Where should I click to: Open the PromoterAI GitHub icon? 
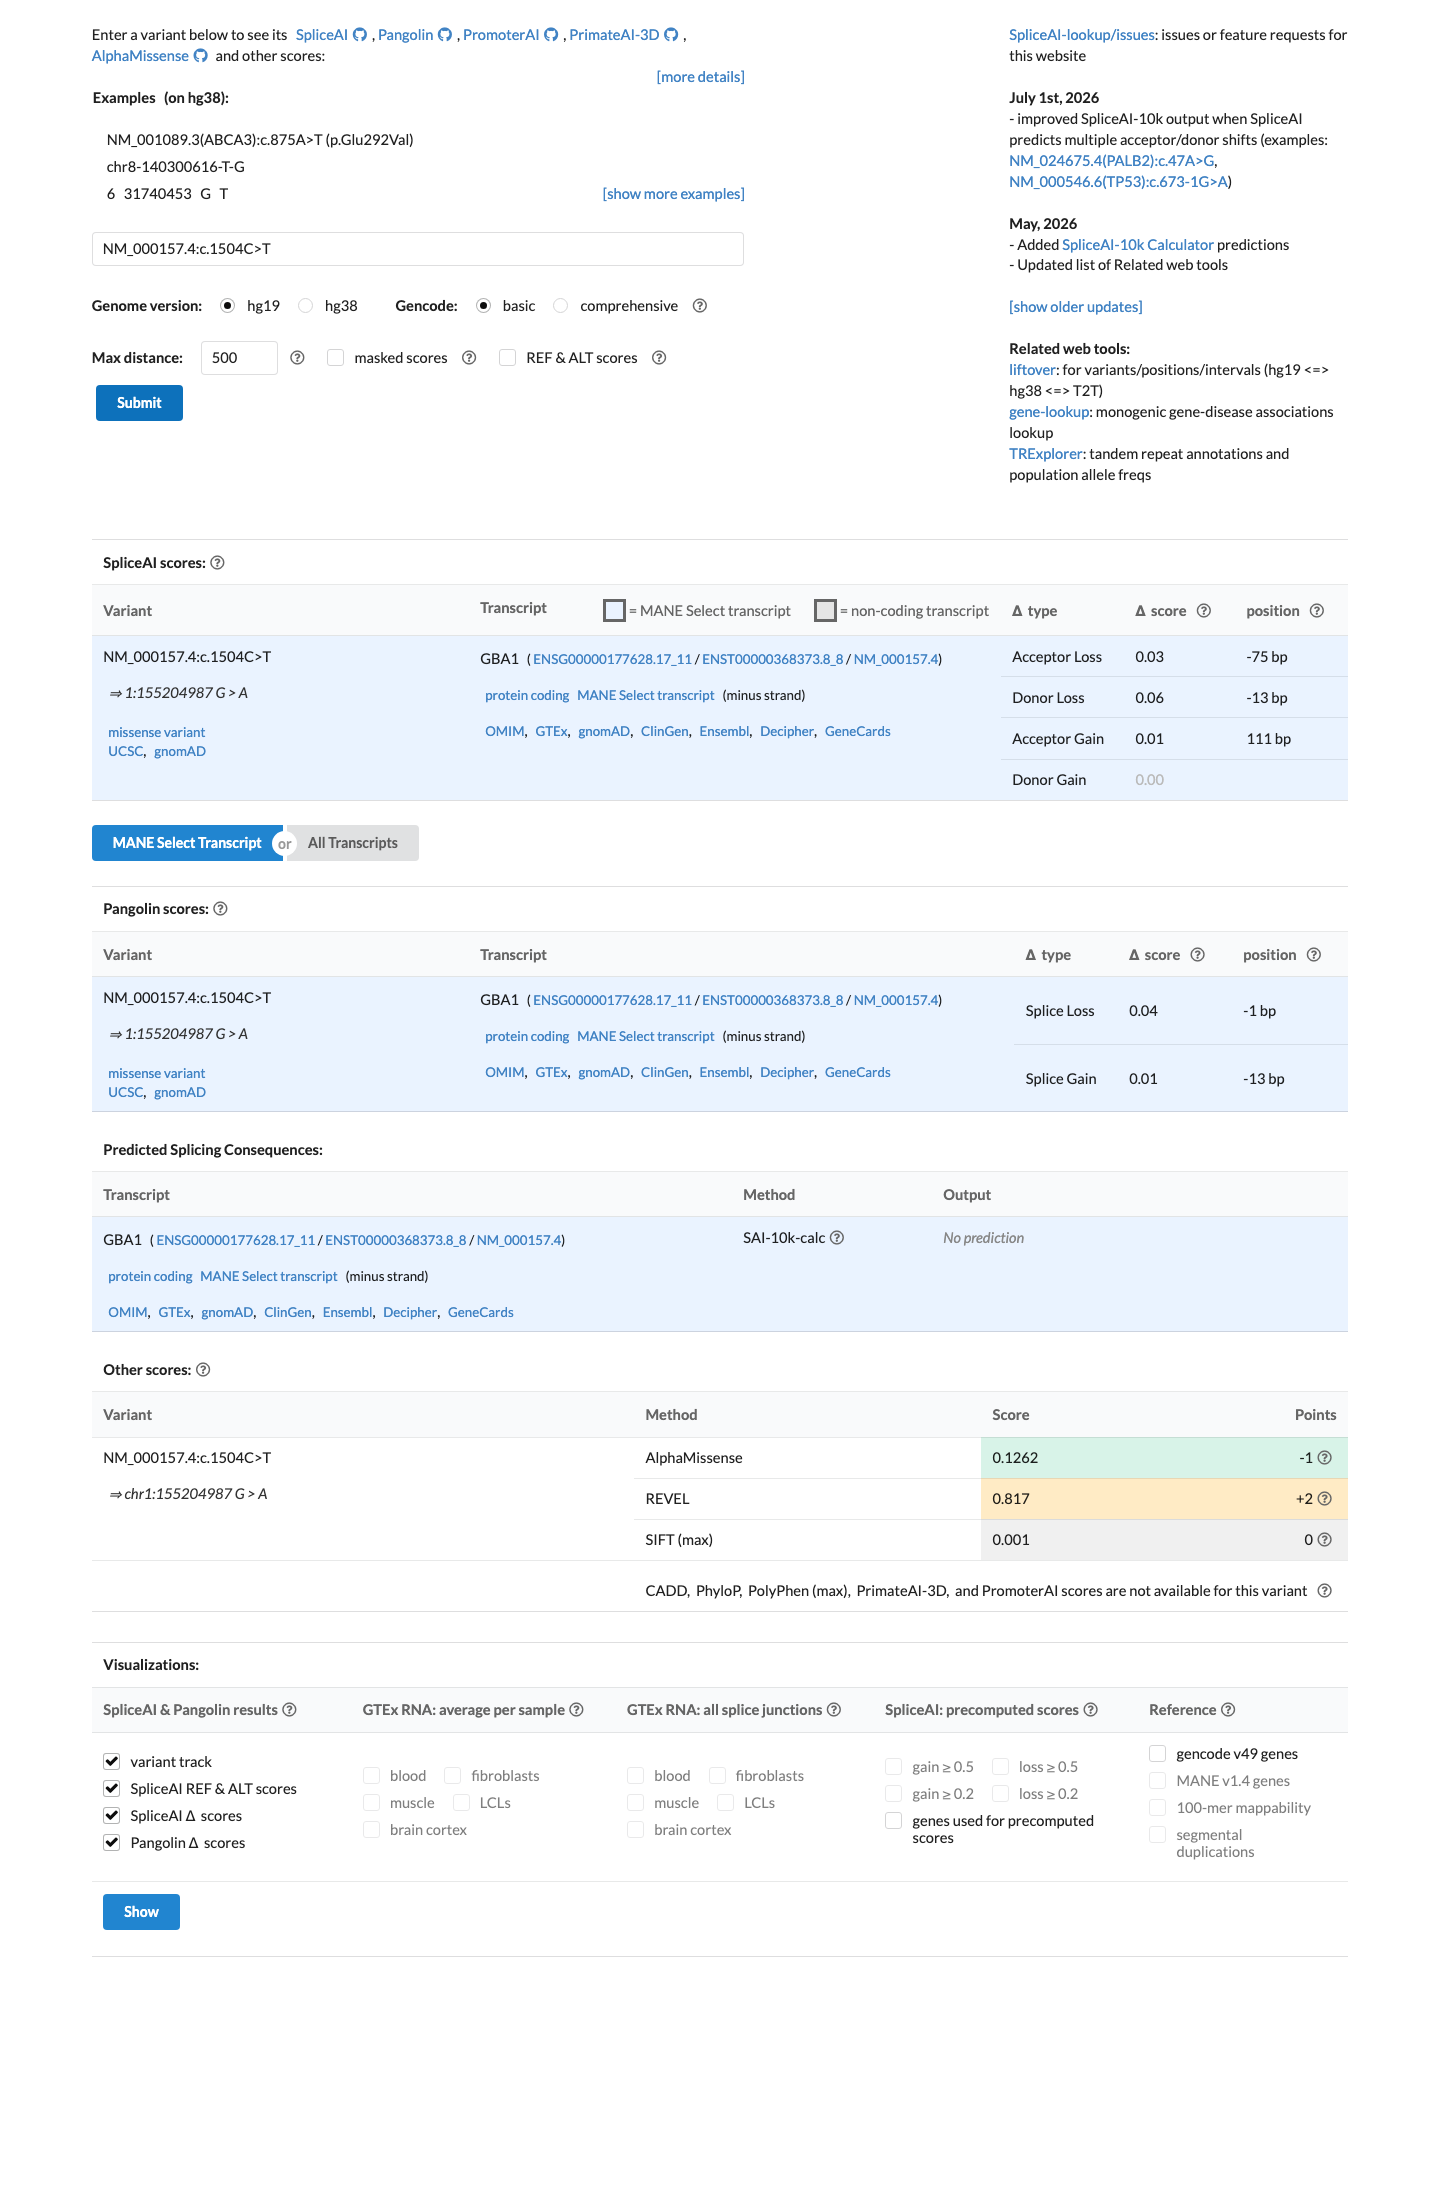tap(551, 35)
